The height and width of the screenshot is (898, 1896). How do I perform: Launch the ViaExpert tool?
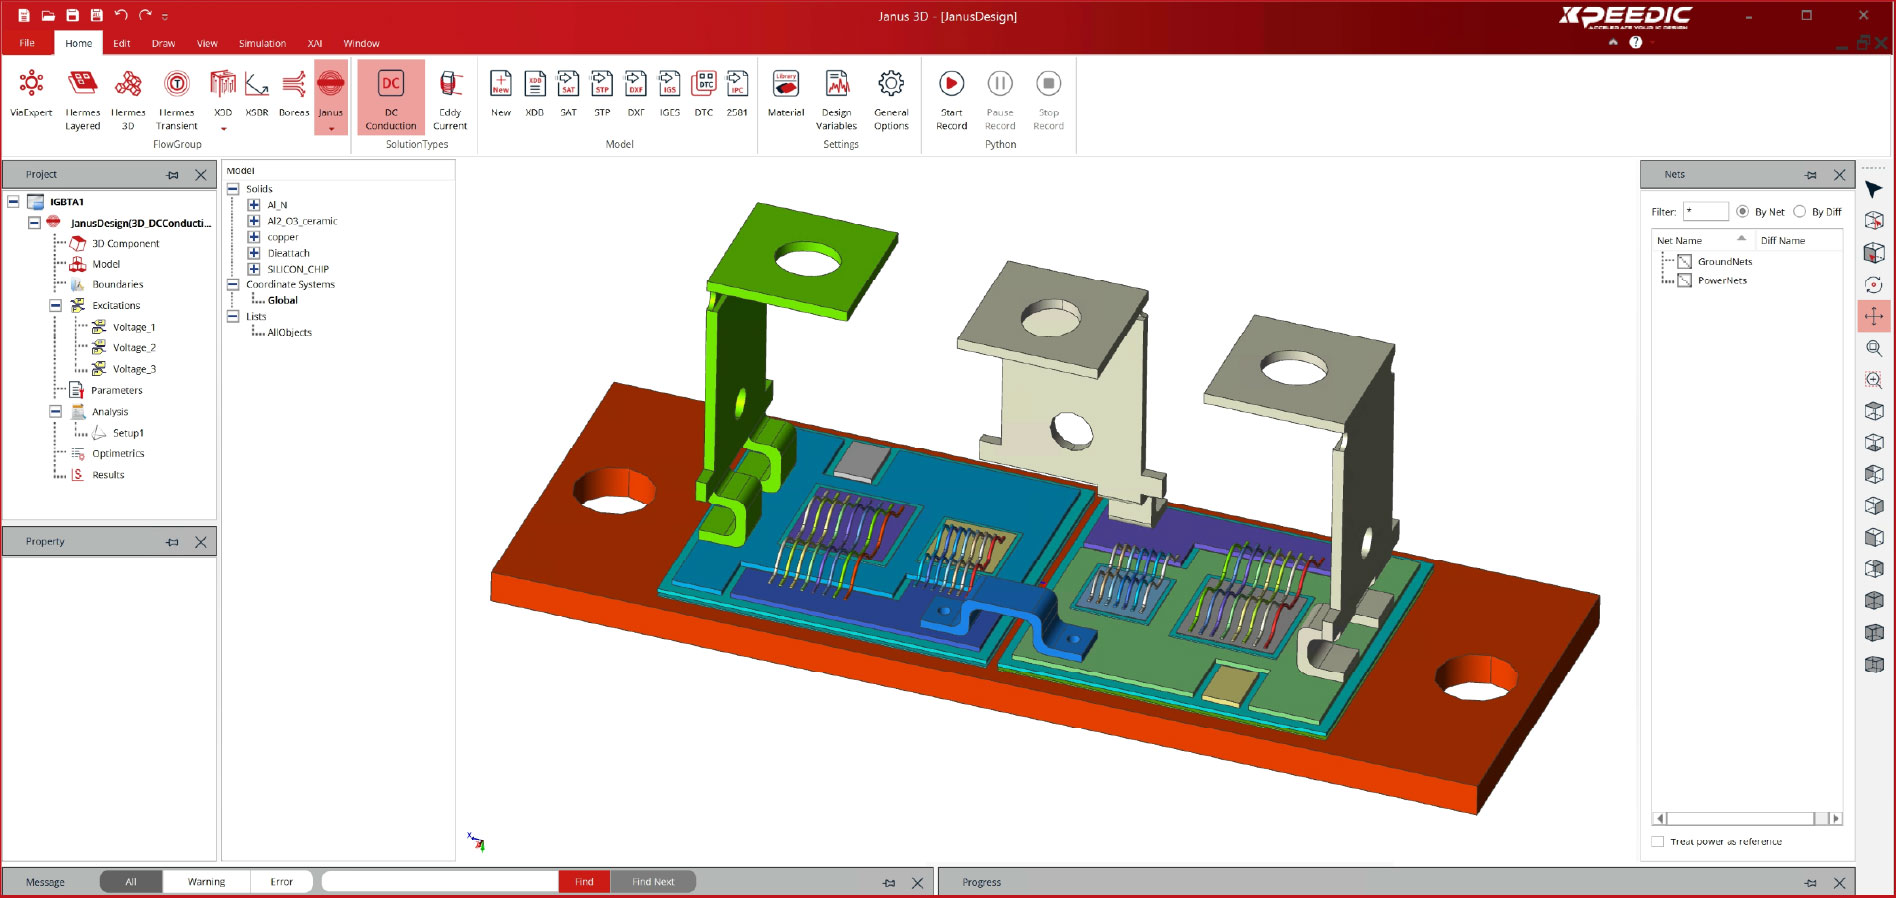pos(31,94)
